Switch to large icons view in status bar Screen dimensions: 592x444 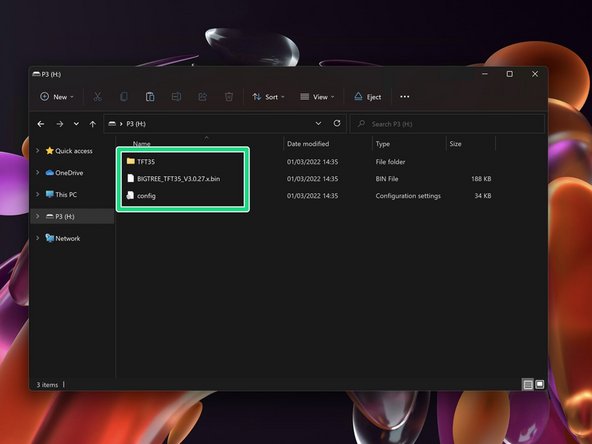[540, 384]
